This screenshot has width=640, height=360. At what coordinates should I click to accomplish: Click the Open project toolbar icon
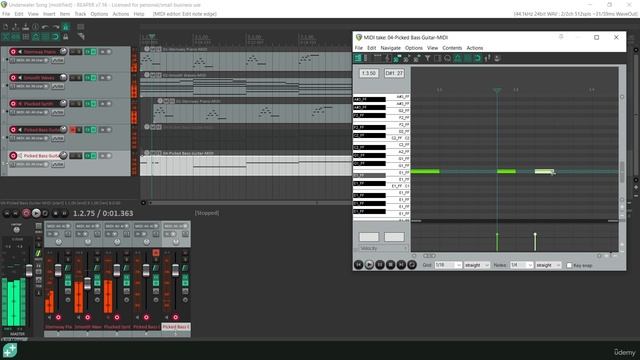[16, 27]
